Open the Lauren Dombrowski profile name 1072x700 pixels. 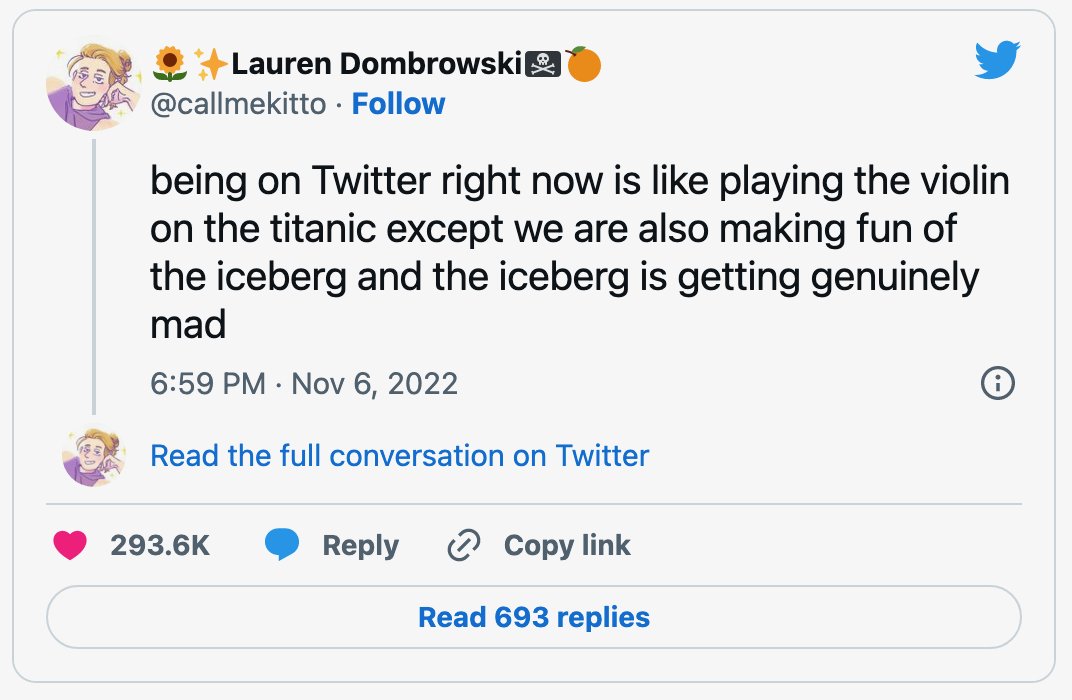(x=377, y=64)
